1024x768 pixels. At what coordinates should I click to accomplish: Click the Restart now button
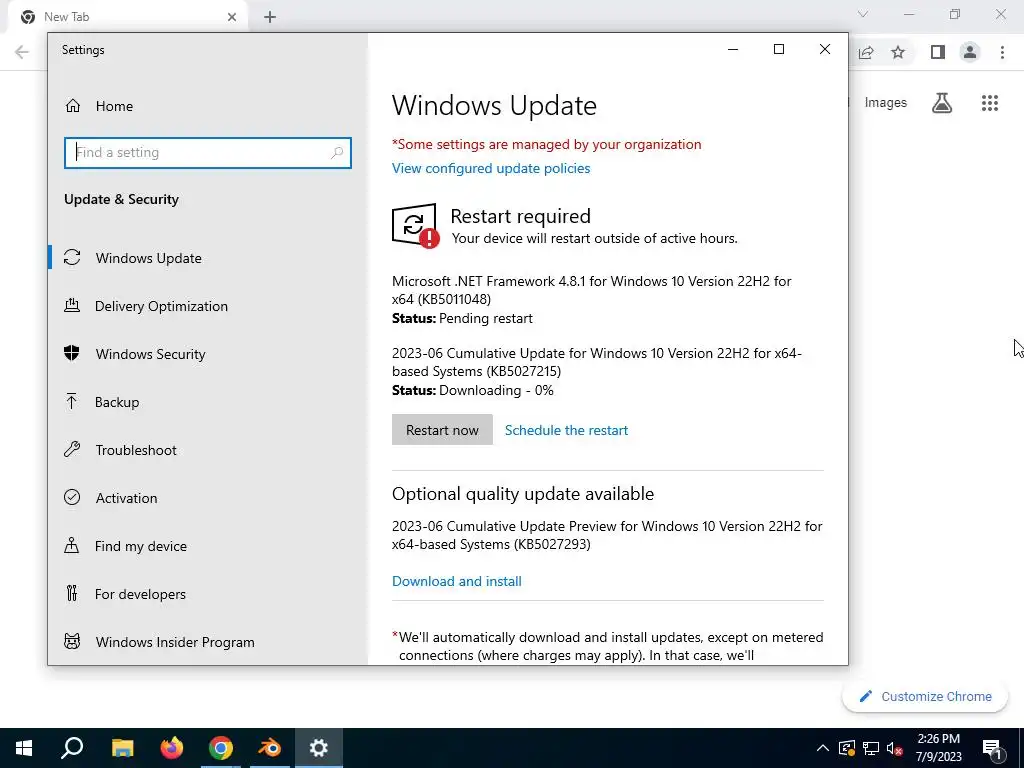(x=442, y=430)
